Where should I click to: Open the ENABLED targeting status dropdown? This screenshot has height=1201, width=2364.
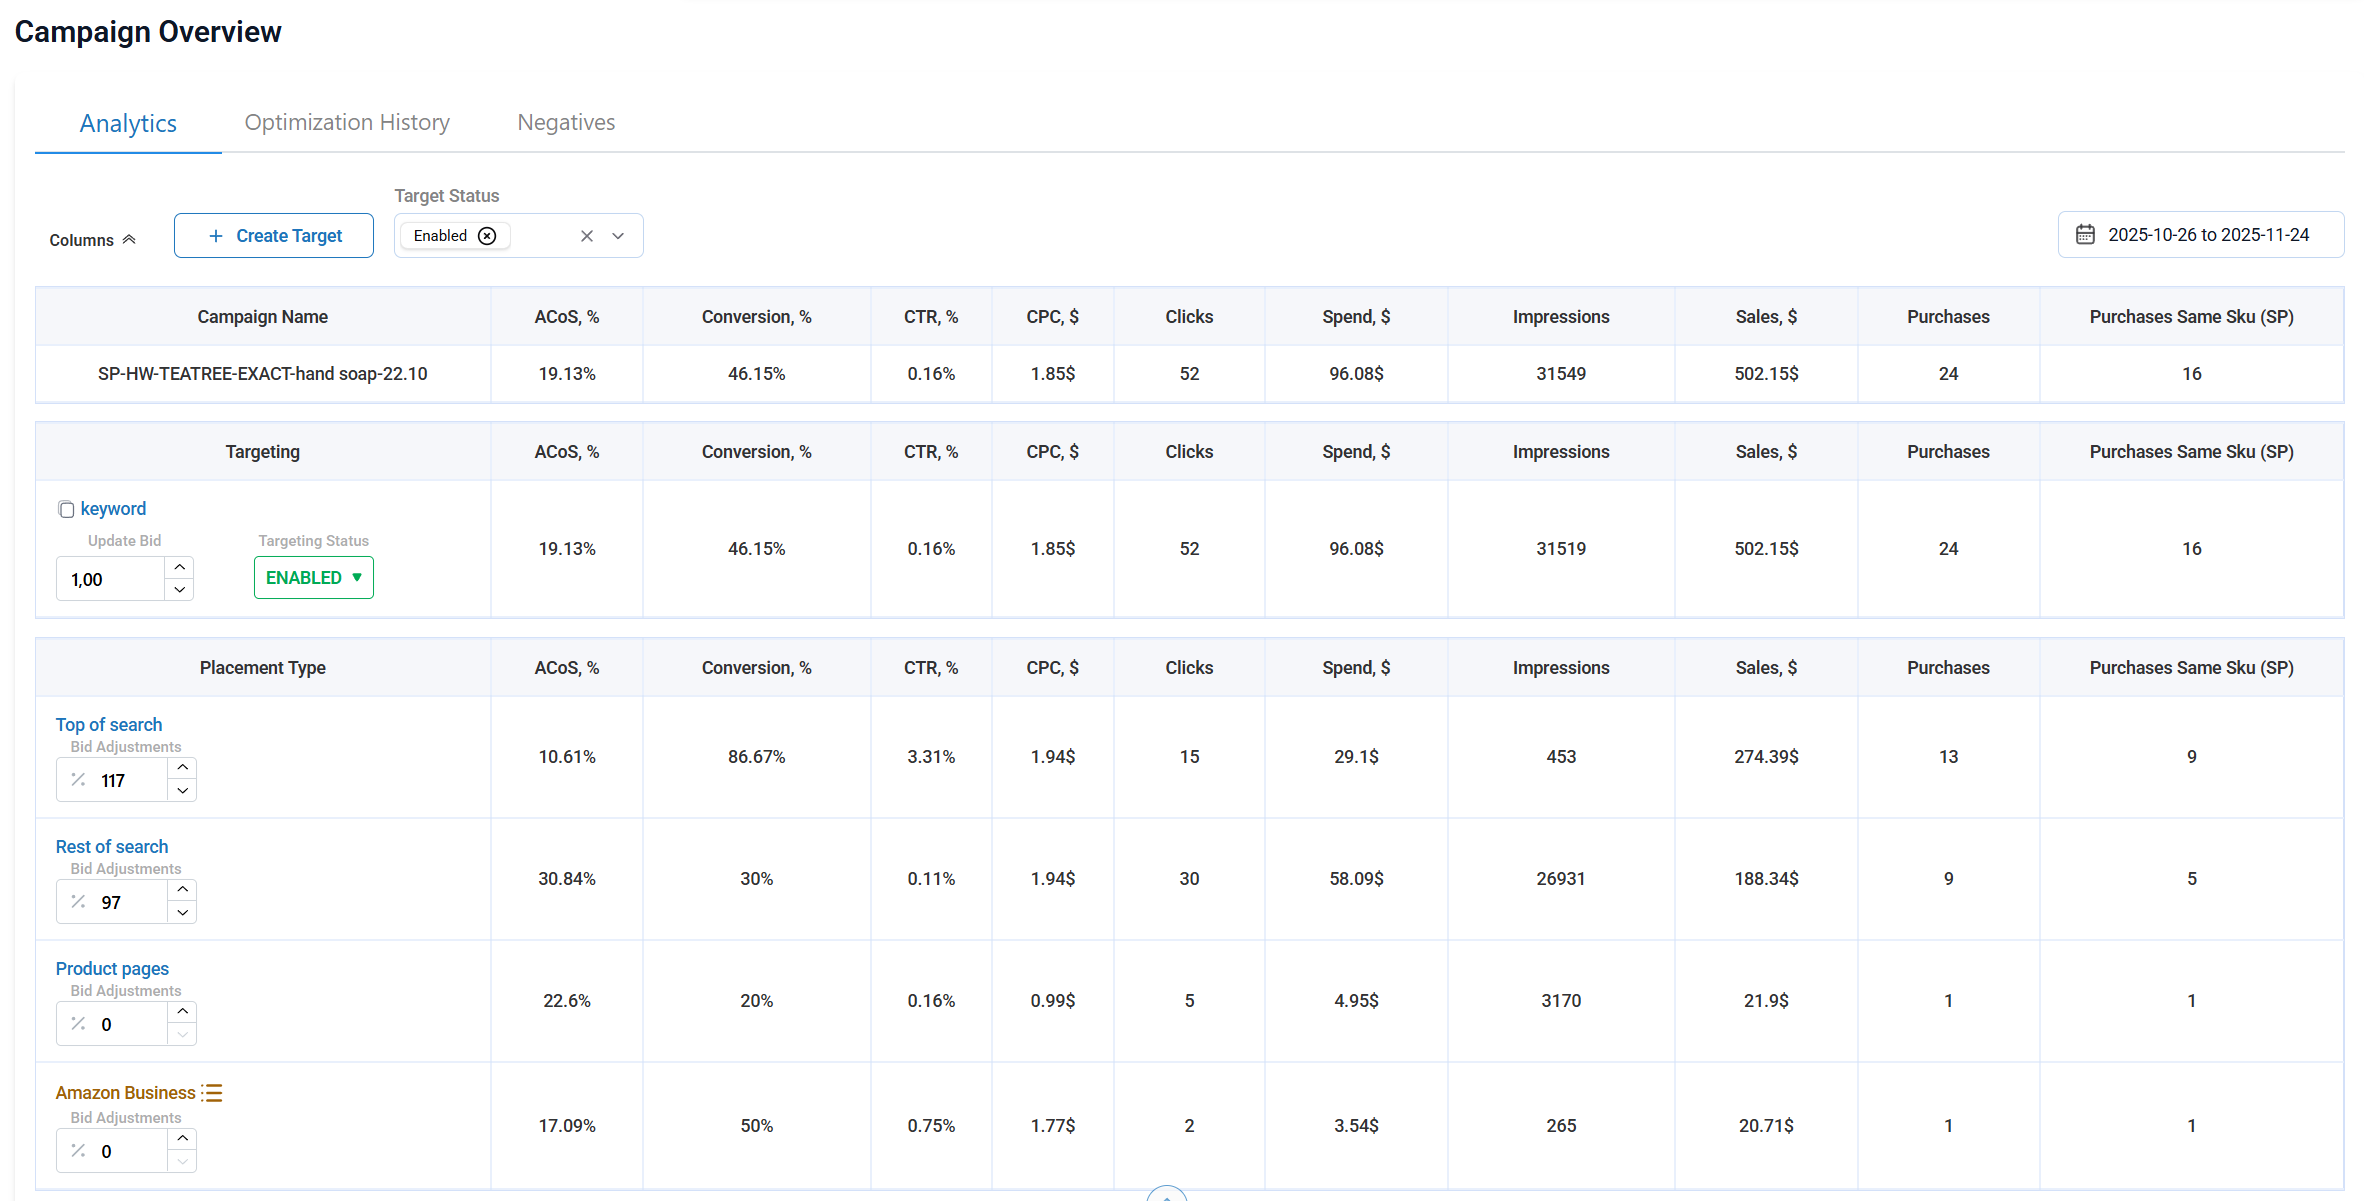(x=313, y=577)
